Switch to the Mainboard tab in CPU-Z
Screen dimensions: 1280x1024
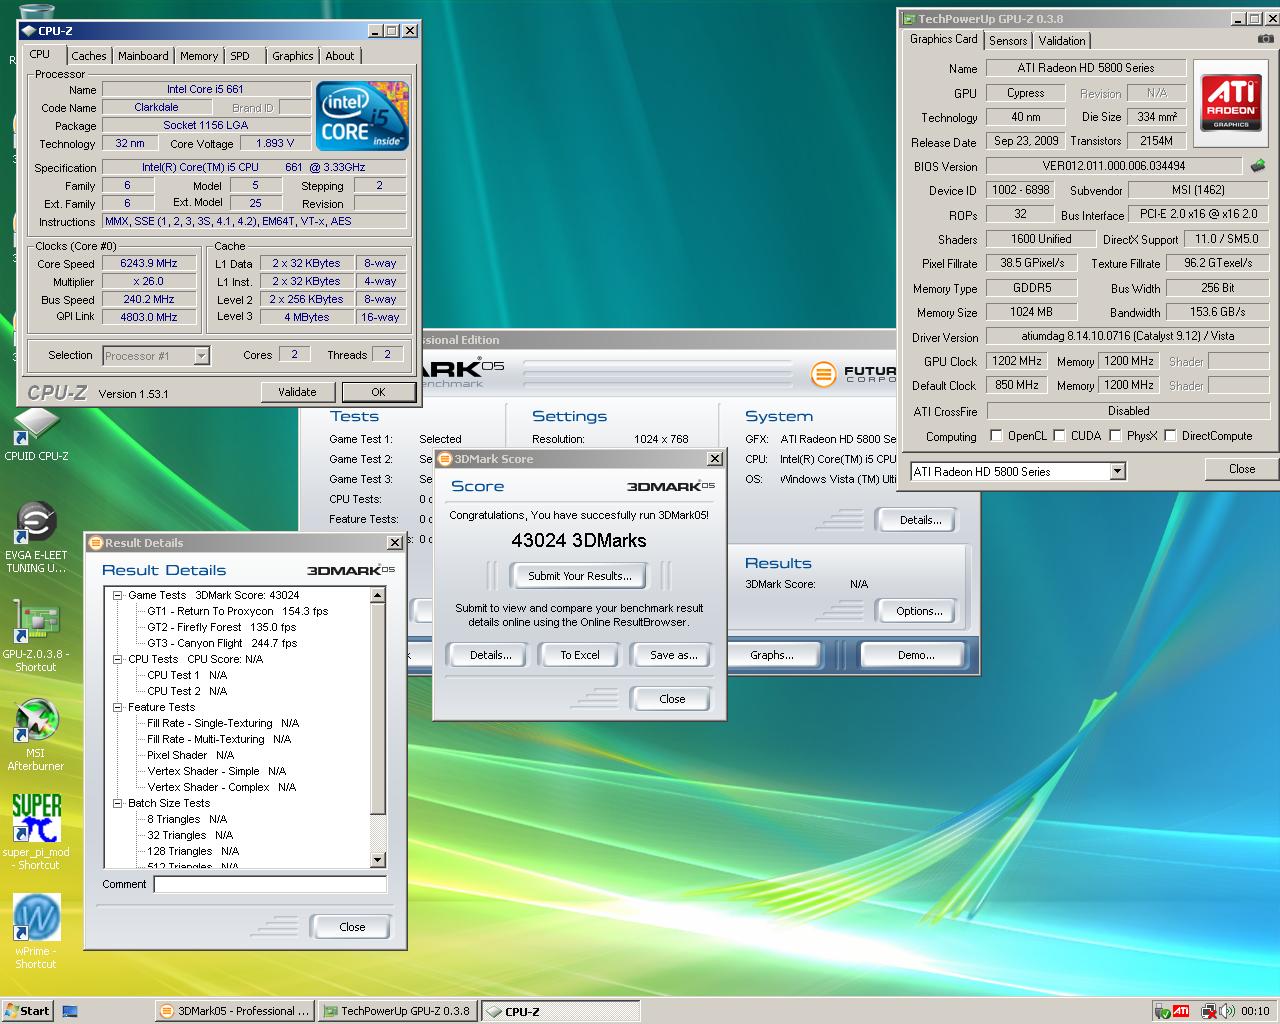point(143,56)
